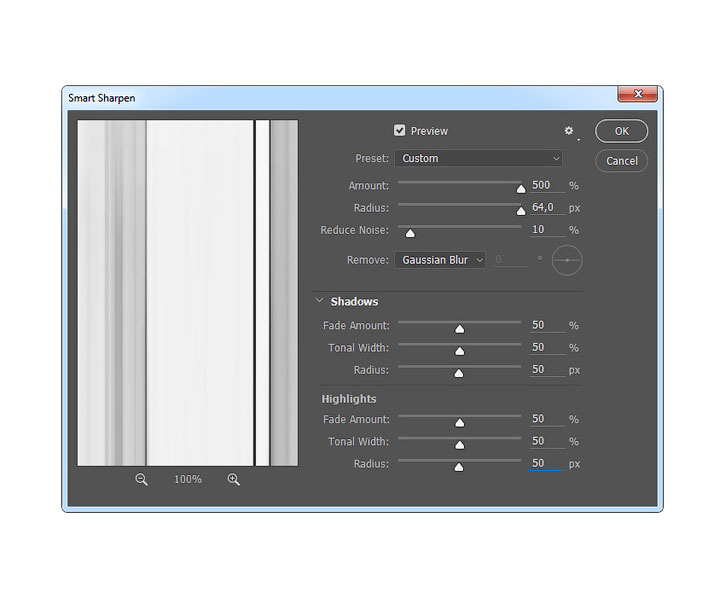Click the angle direction dial
The image size is (725, 598).
point(567,260)
